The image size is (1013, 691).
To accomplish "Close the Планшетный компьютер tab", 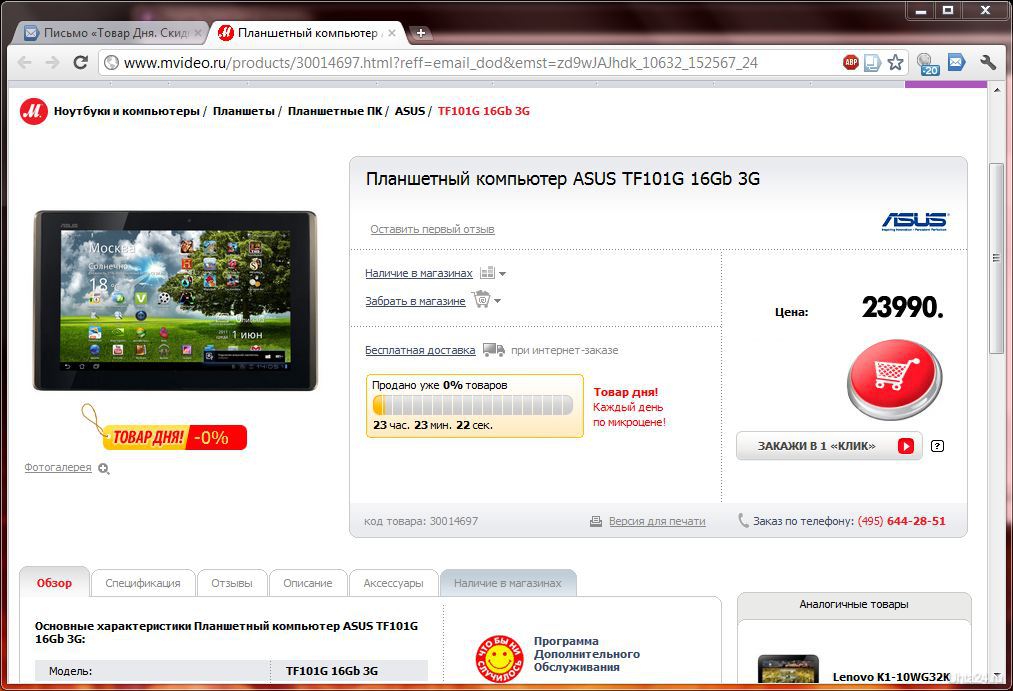I will [x=392, y=33].
